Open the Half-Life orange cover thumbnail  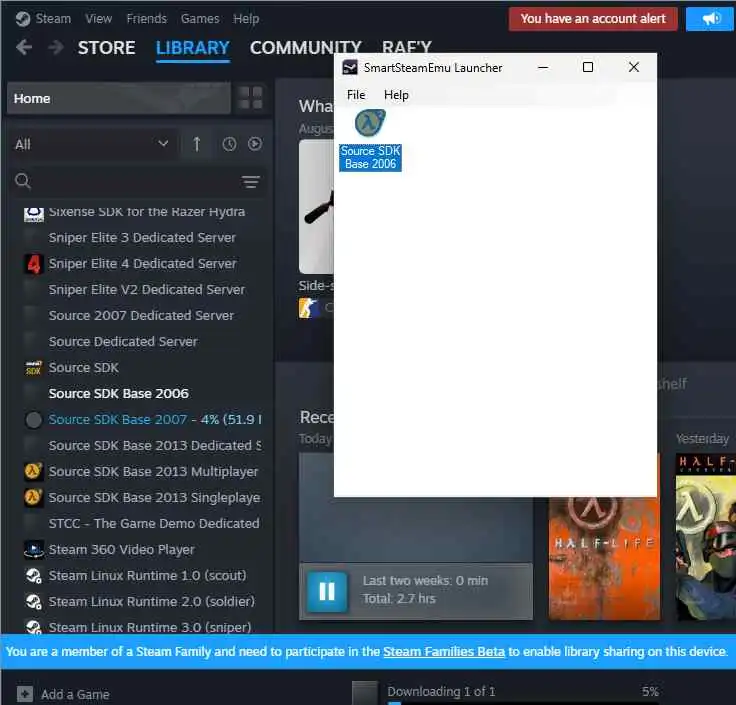click(604, 559)
